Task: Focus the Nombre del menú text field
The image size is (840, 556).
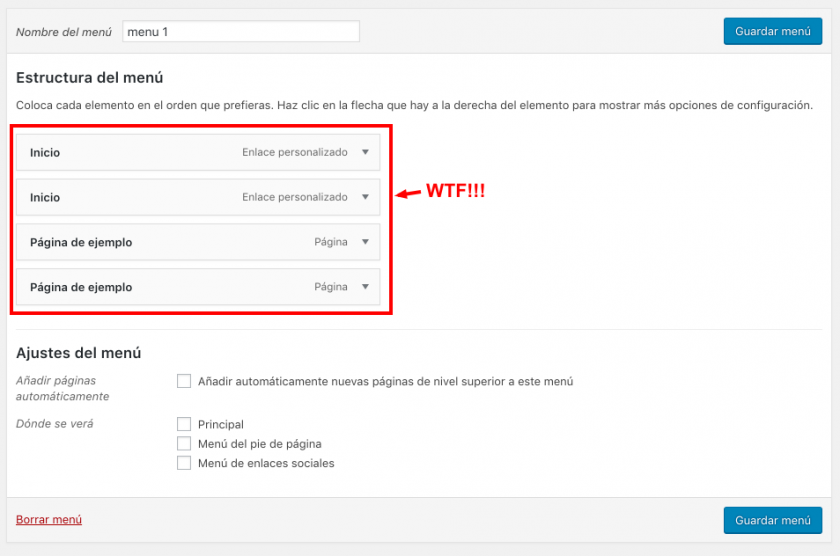Action: point(240,31)
